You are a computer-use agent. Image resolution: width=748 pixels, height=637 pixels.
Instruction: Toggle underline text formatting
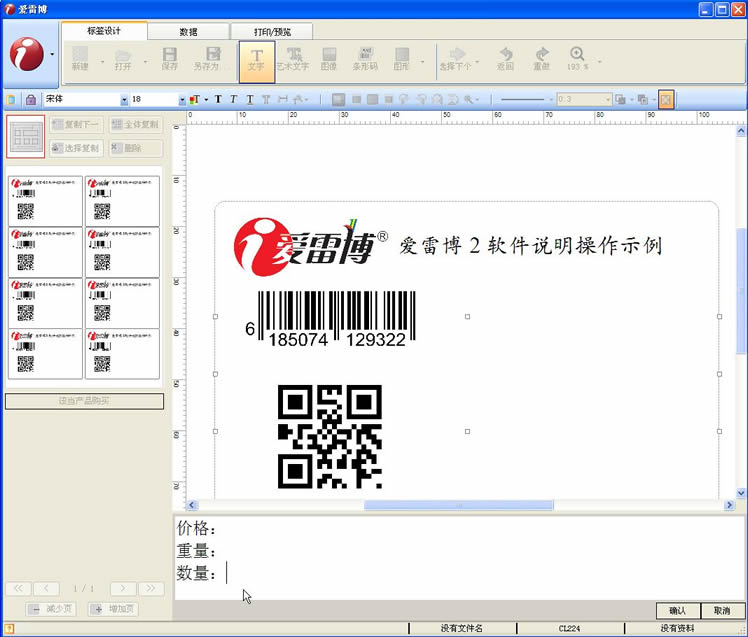coord(250,99)
